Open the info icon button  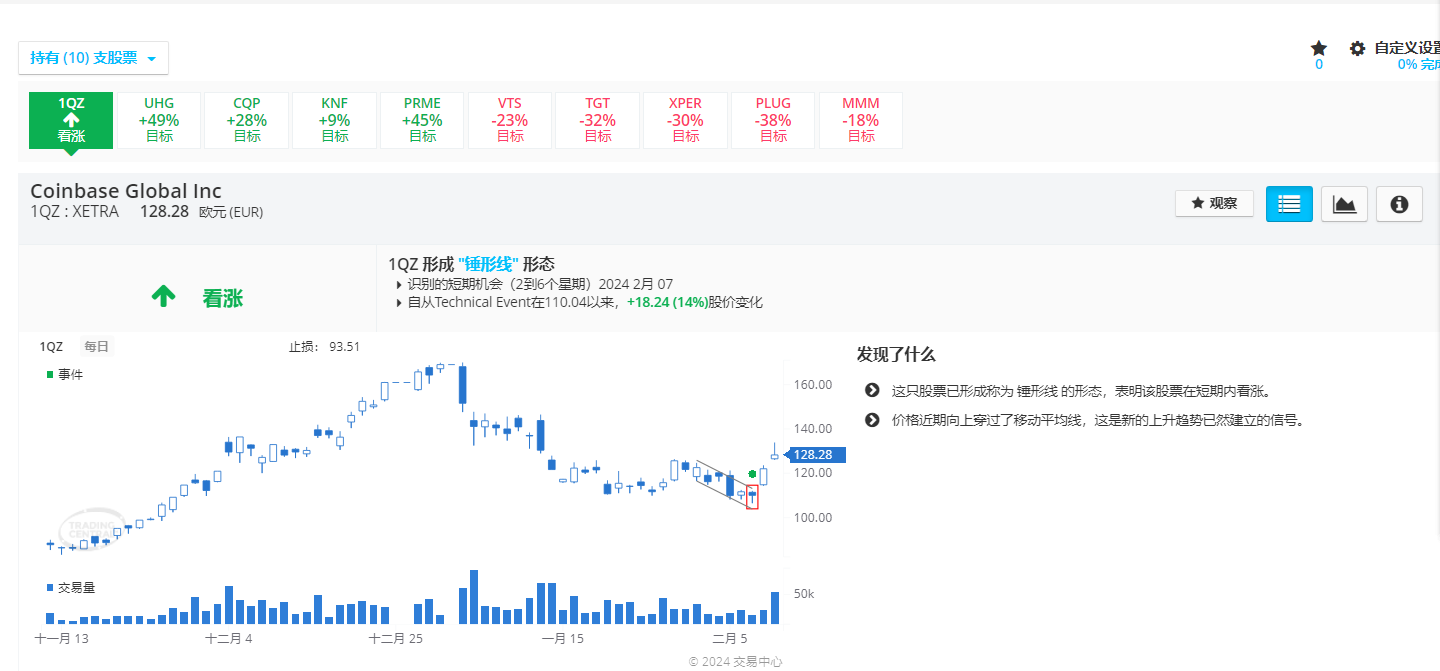1399,204
